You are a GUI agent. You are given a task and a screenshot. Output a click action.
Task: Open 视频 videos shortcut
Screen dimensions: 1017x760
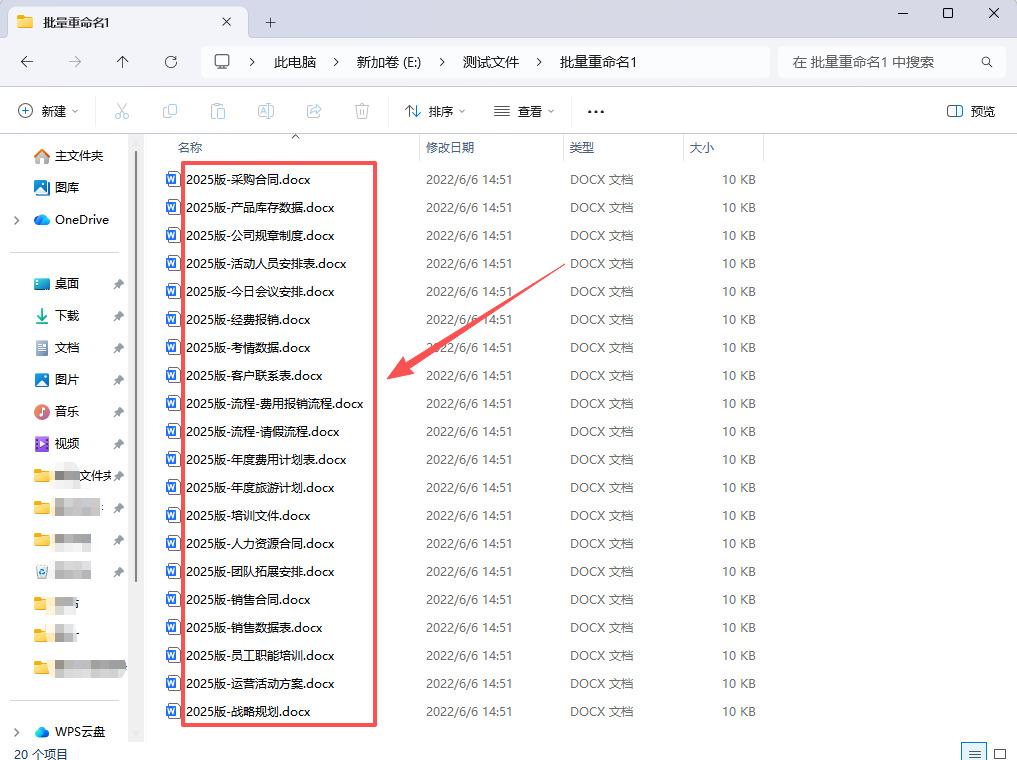coord(57,444)
